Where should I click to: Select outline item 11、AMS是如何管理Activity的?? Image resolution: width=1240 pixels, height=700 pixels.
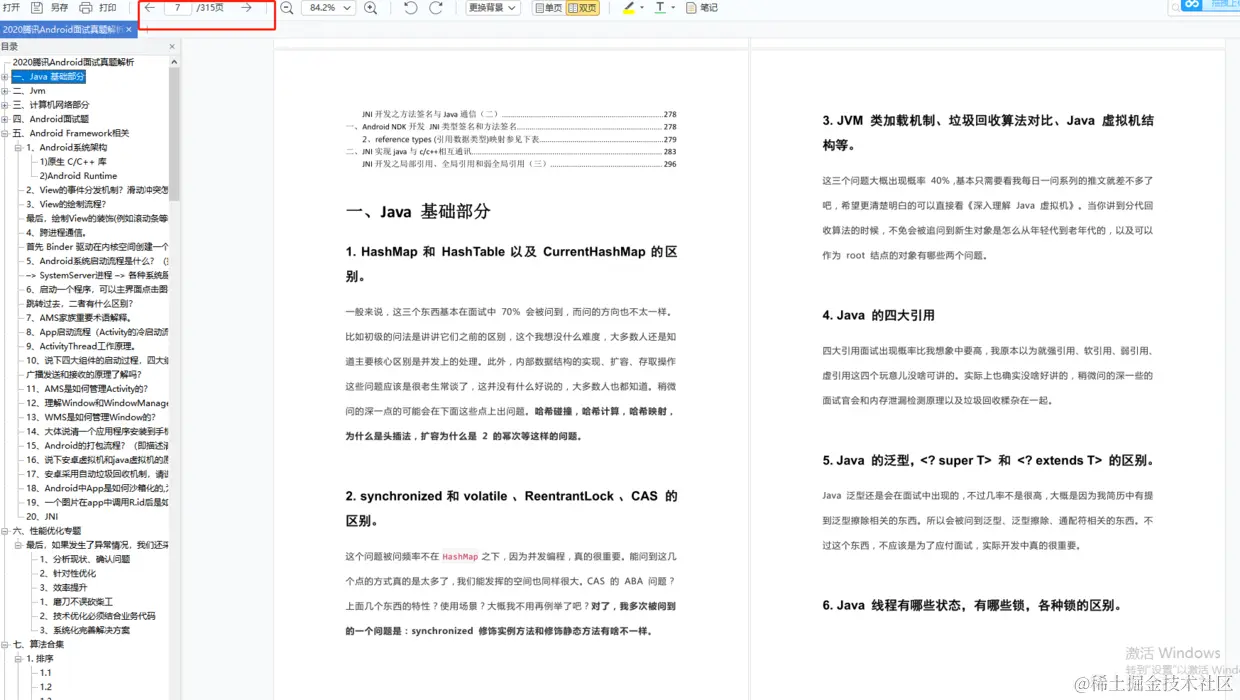87,389
